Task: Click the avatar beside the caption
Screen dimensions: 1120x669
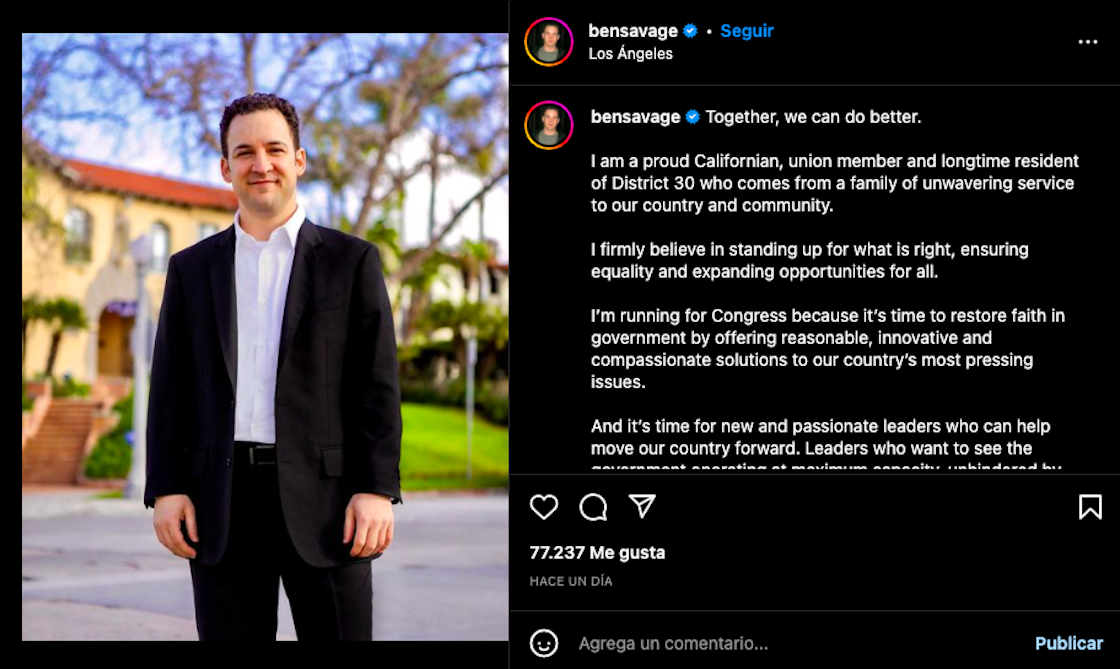Action: tap(549, 125)
